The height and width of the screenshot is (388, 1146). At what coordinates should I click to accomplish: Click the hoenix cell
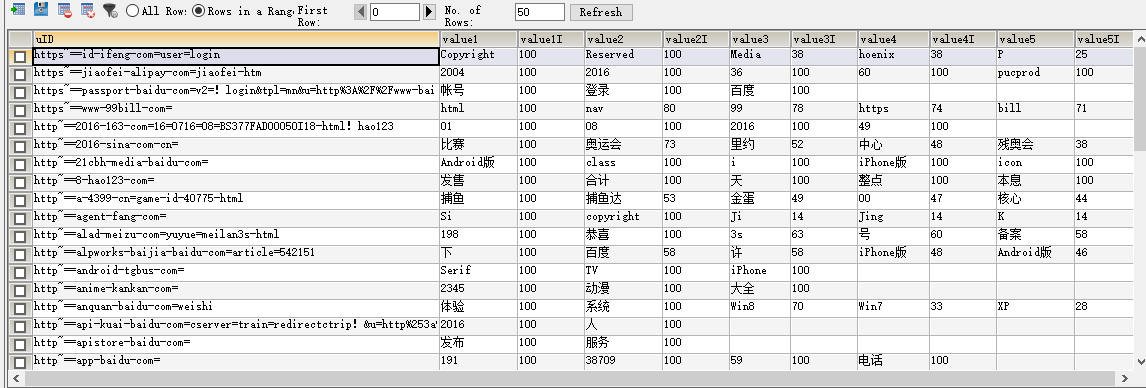893,56
